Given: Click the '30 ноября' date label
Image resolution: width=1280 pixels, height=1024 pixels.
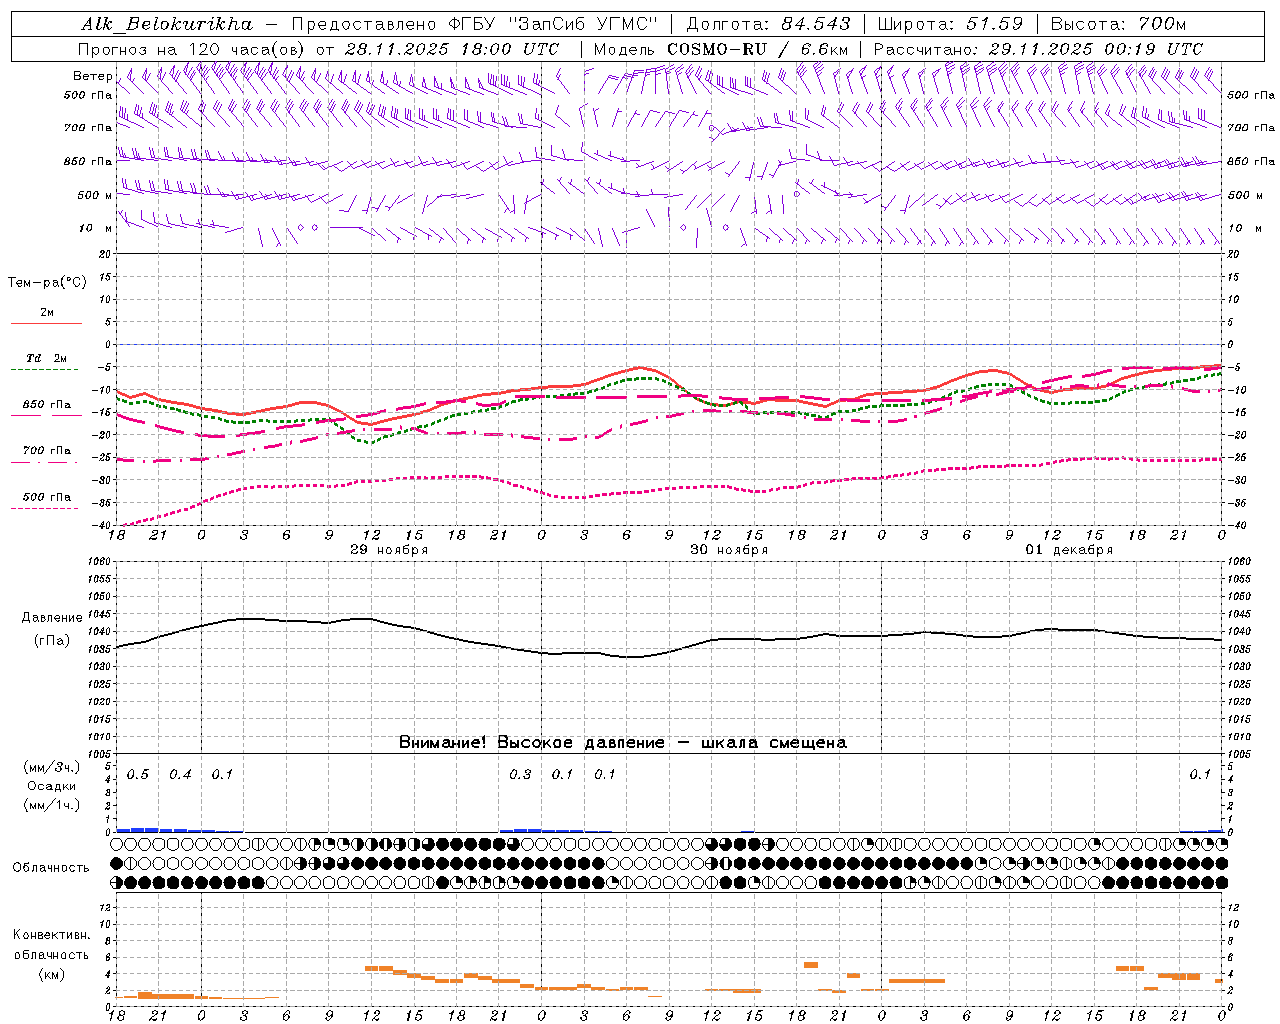Looking at the screenshot, I should [729, 550].
